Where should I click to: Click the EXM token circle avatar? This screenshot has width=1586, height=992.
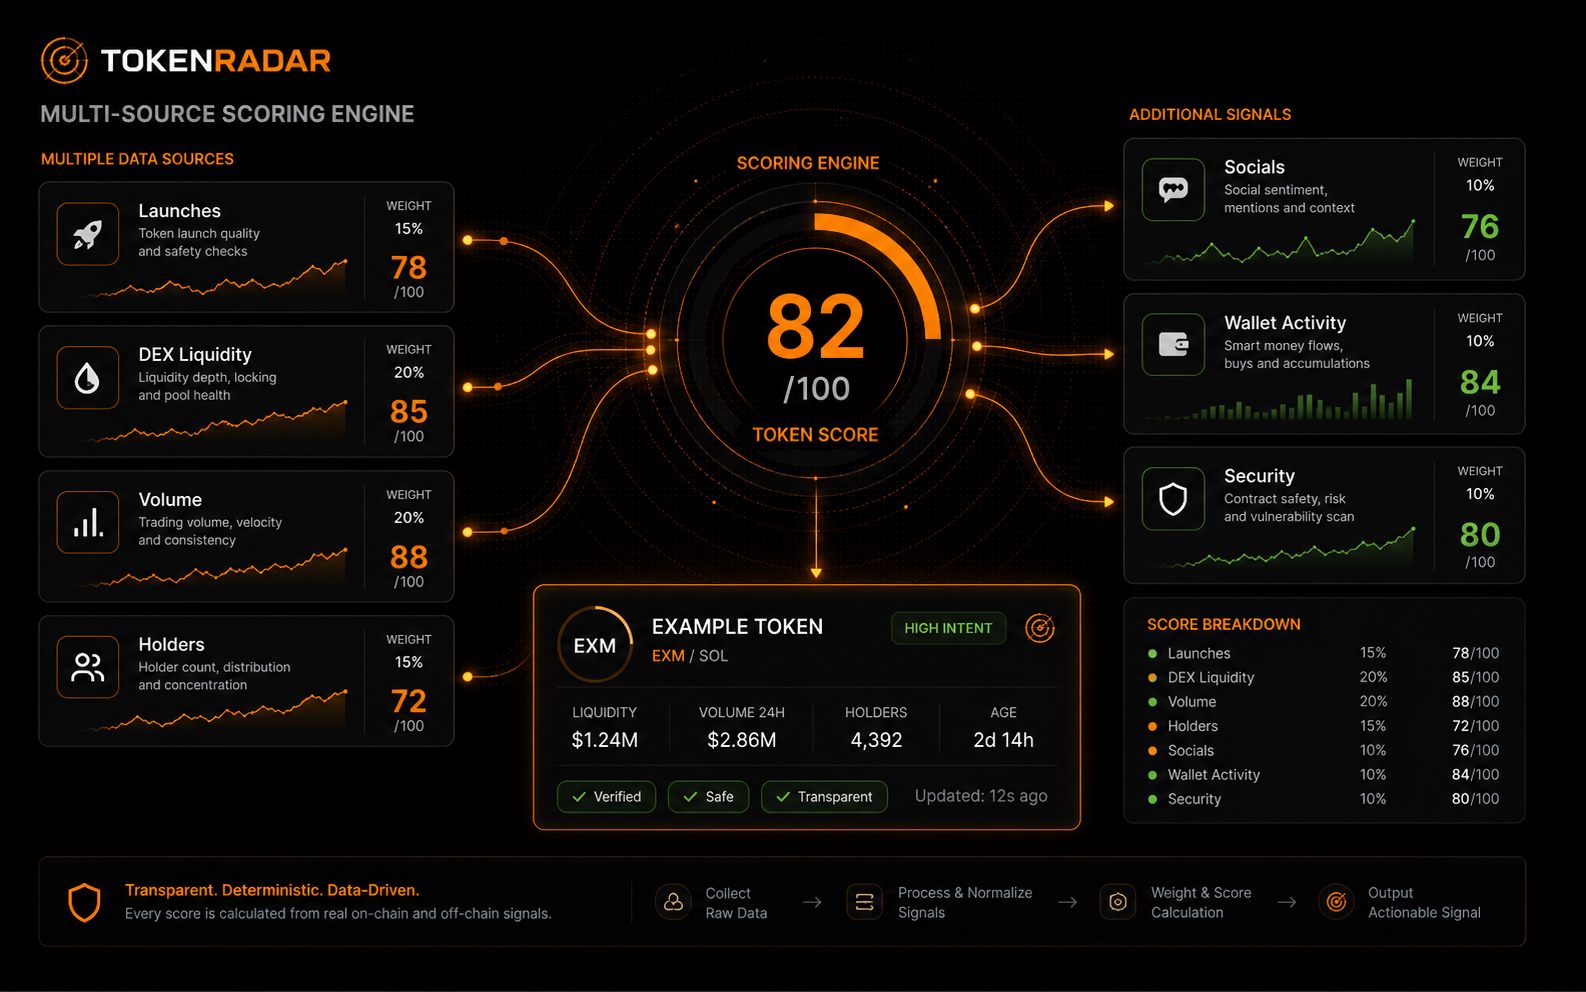coord(595,645)
